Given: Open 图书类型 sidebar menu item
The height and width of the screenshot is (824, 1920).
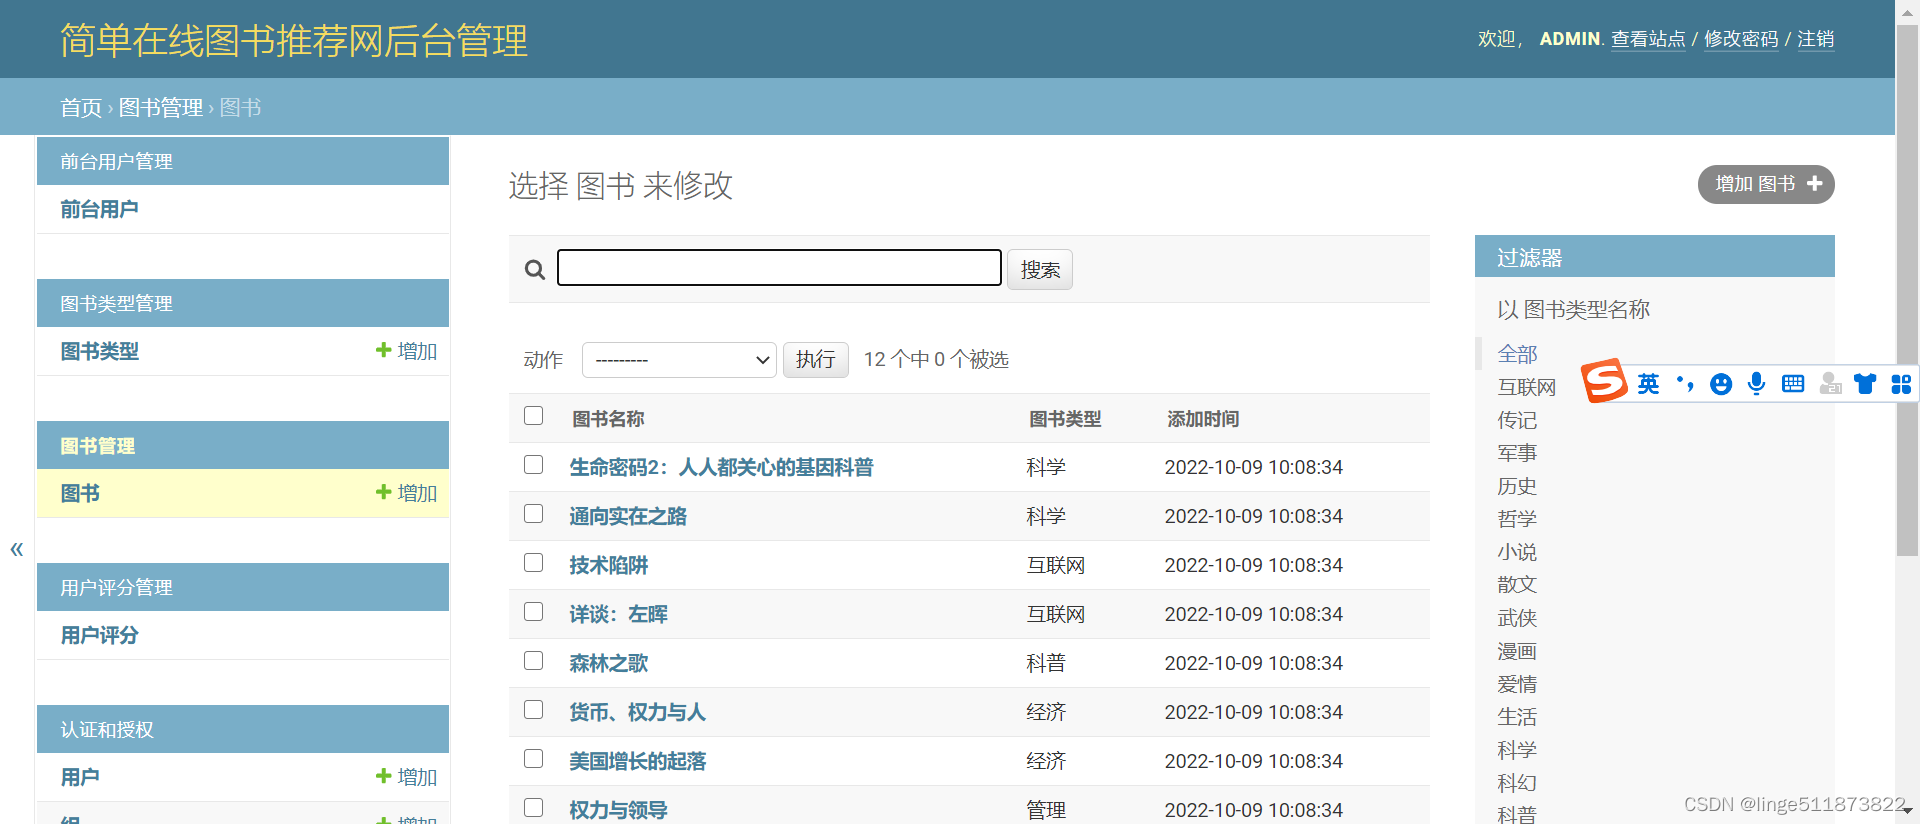Looking at the screenshot, I should [99, 351].
